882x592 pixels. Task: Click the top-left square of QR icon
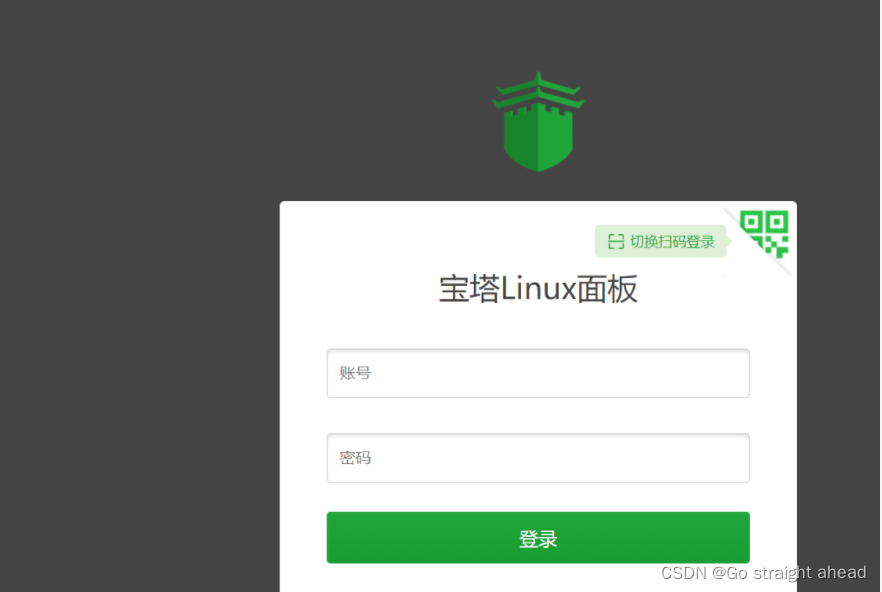click(751, 221)
